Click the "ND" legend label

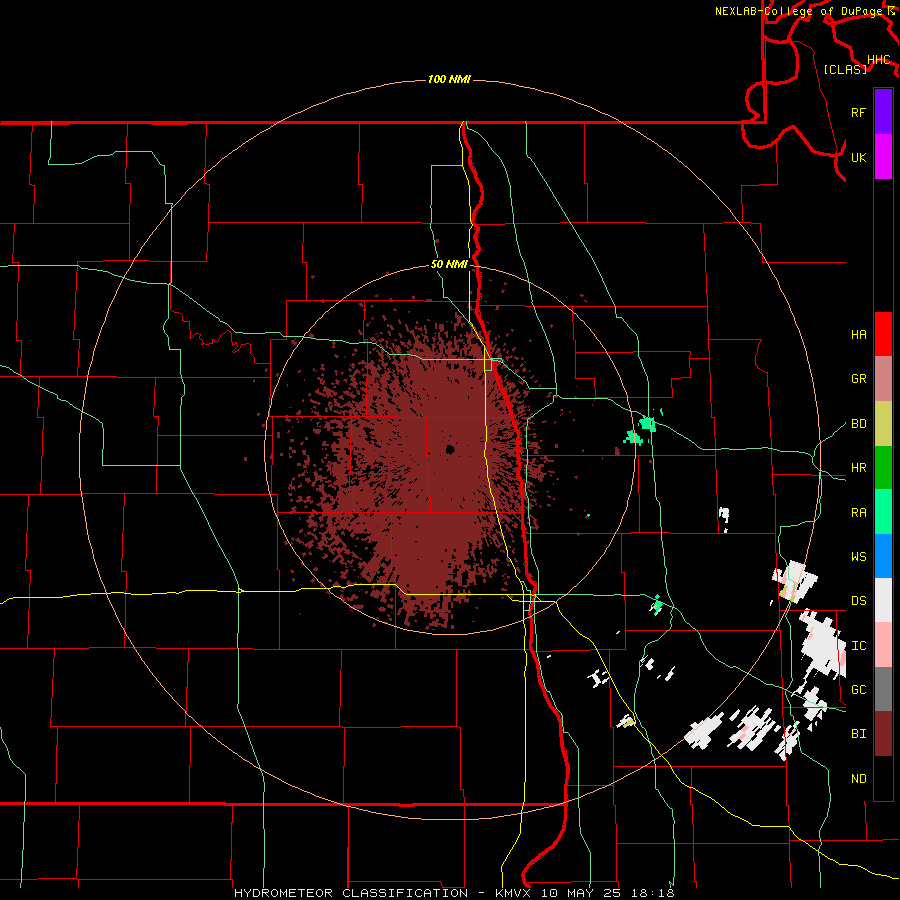(x=858, y=779)
